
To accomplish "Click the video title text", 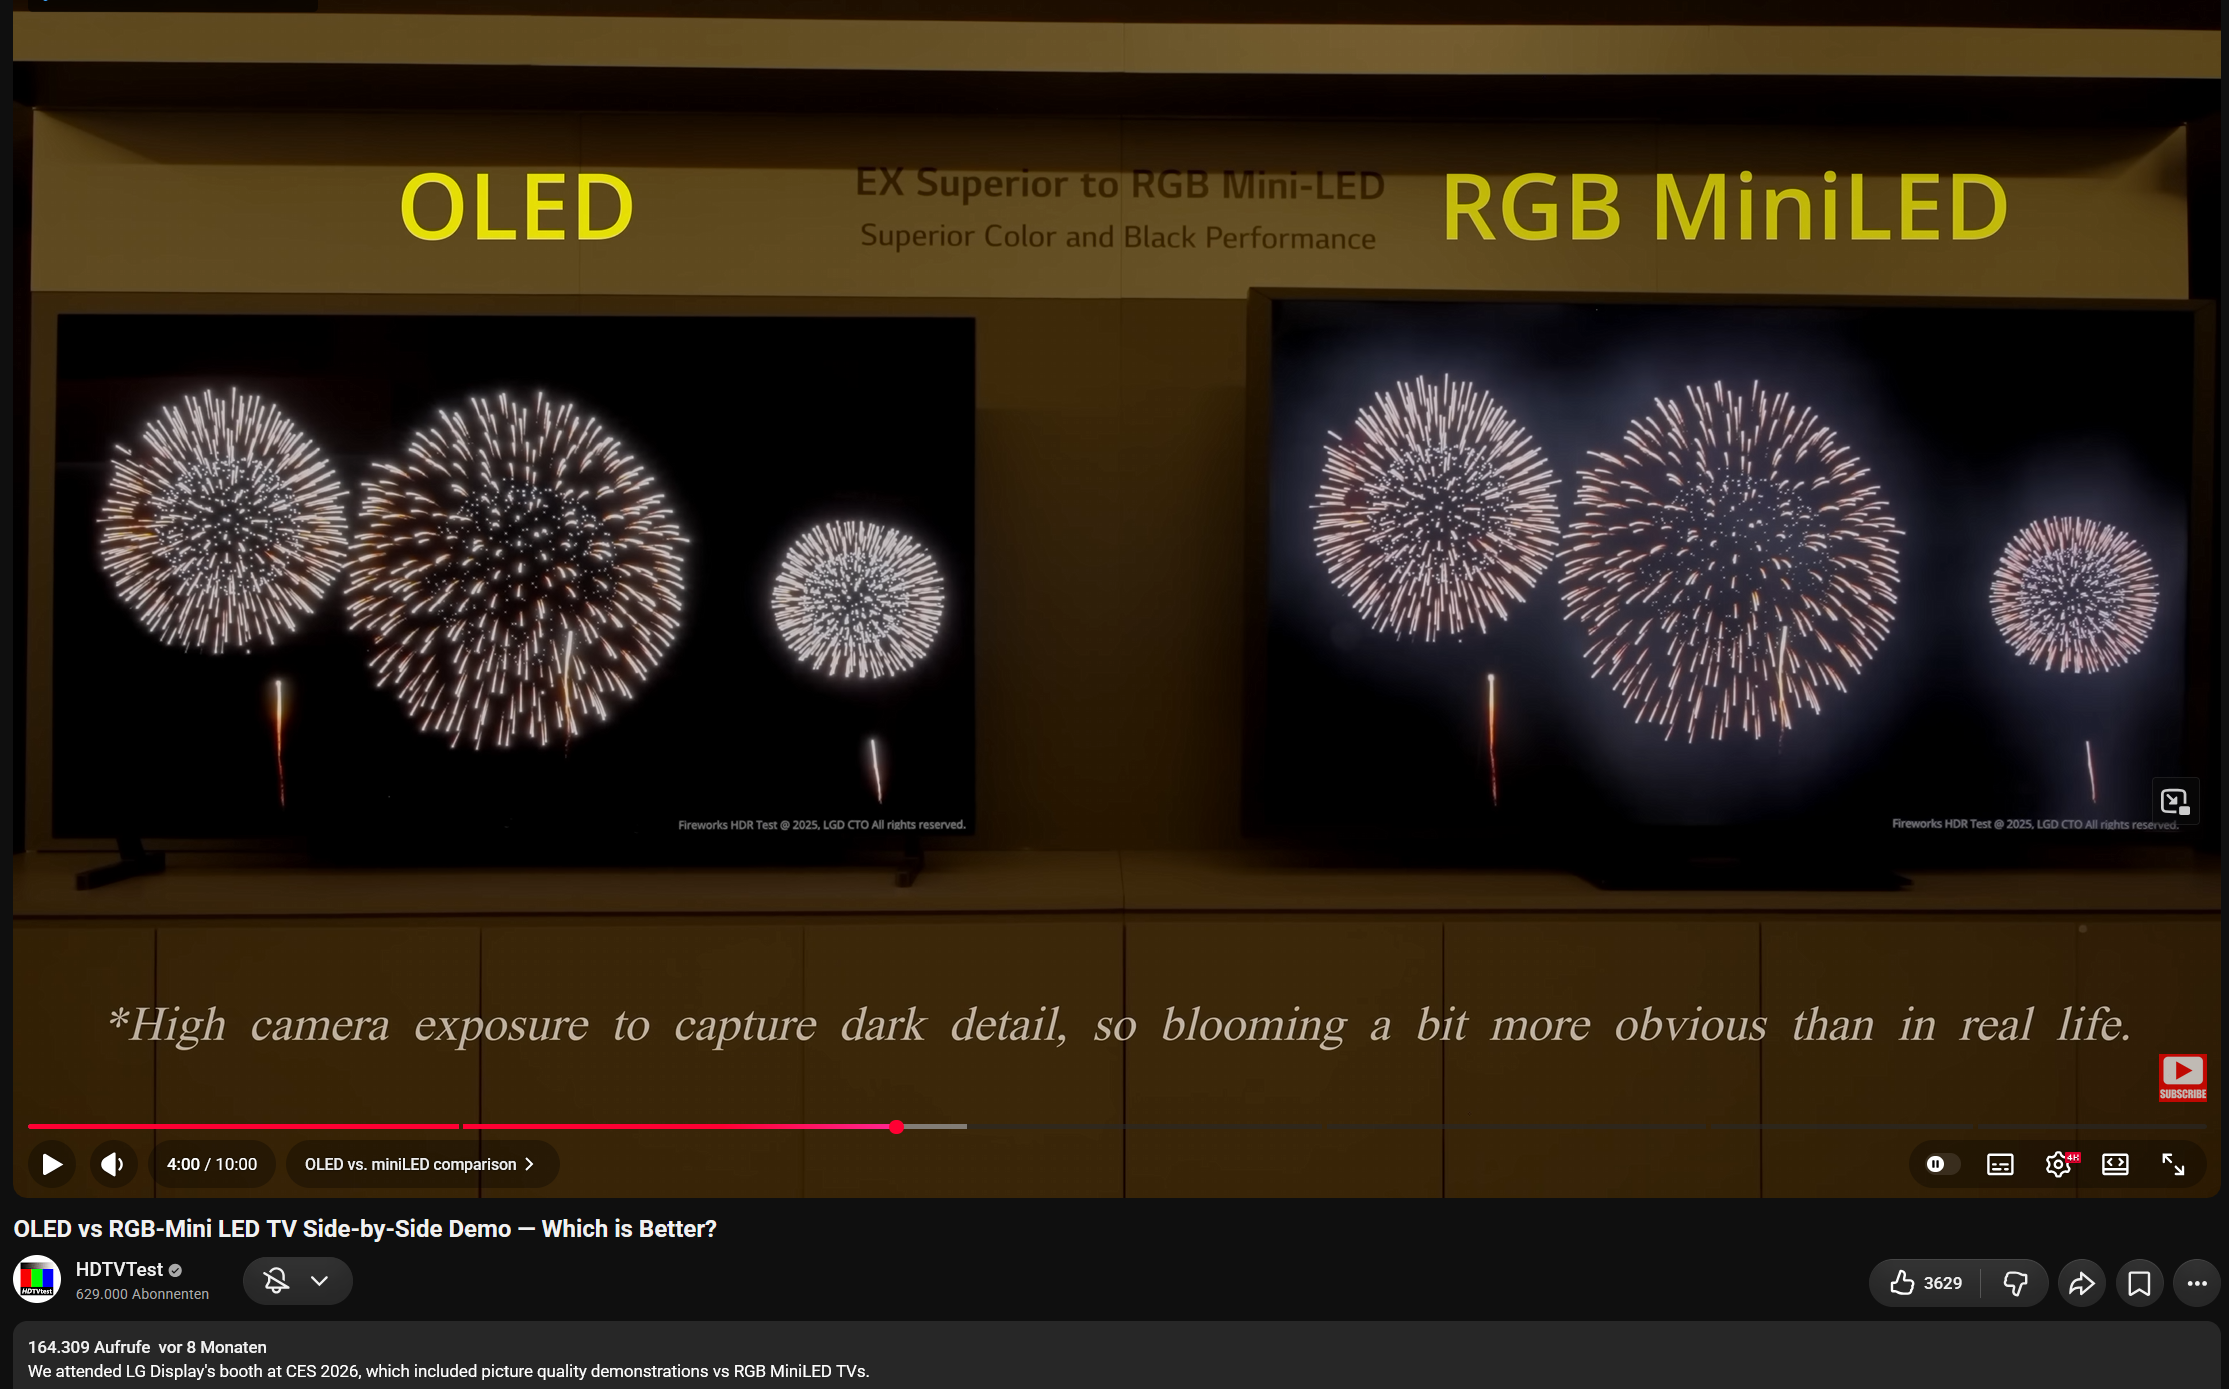I will pos(365,1229).
